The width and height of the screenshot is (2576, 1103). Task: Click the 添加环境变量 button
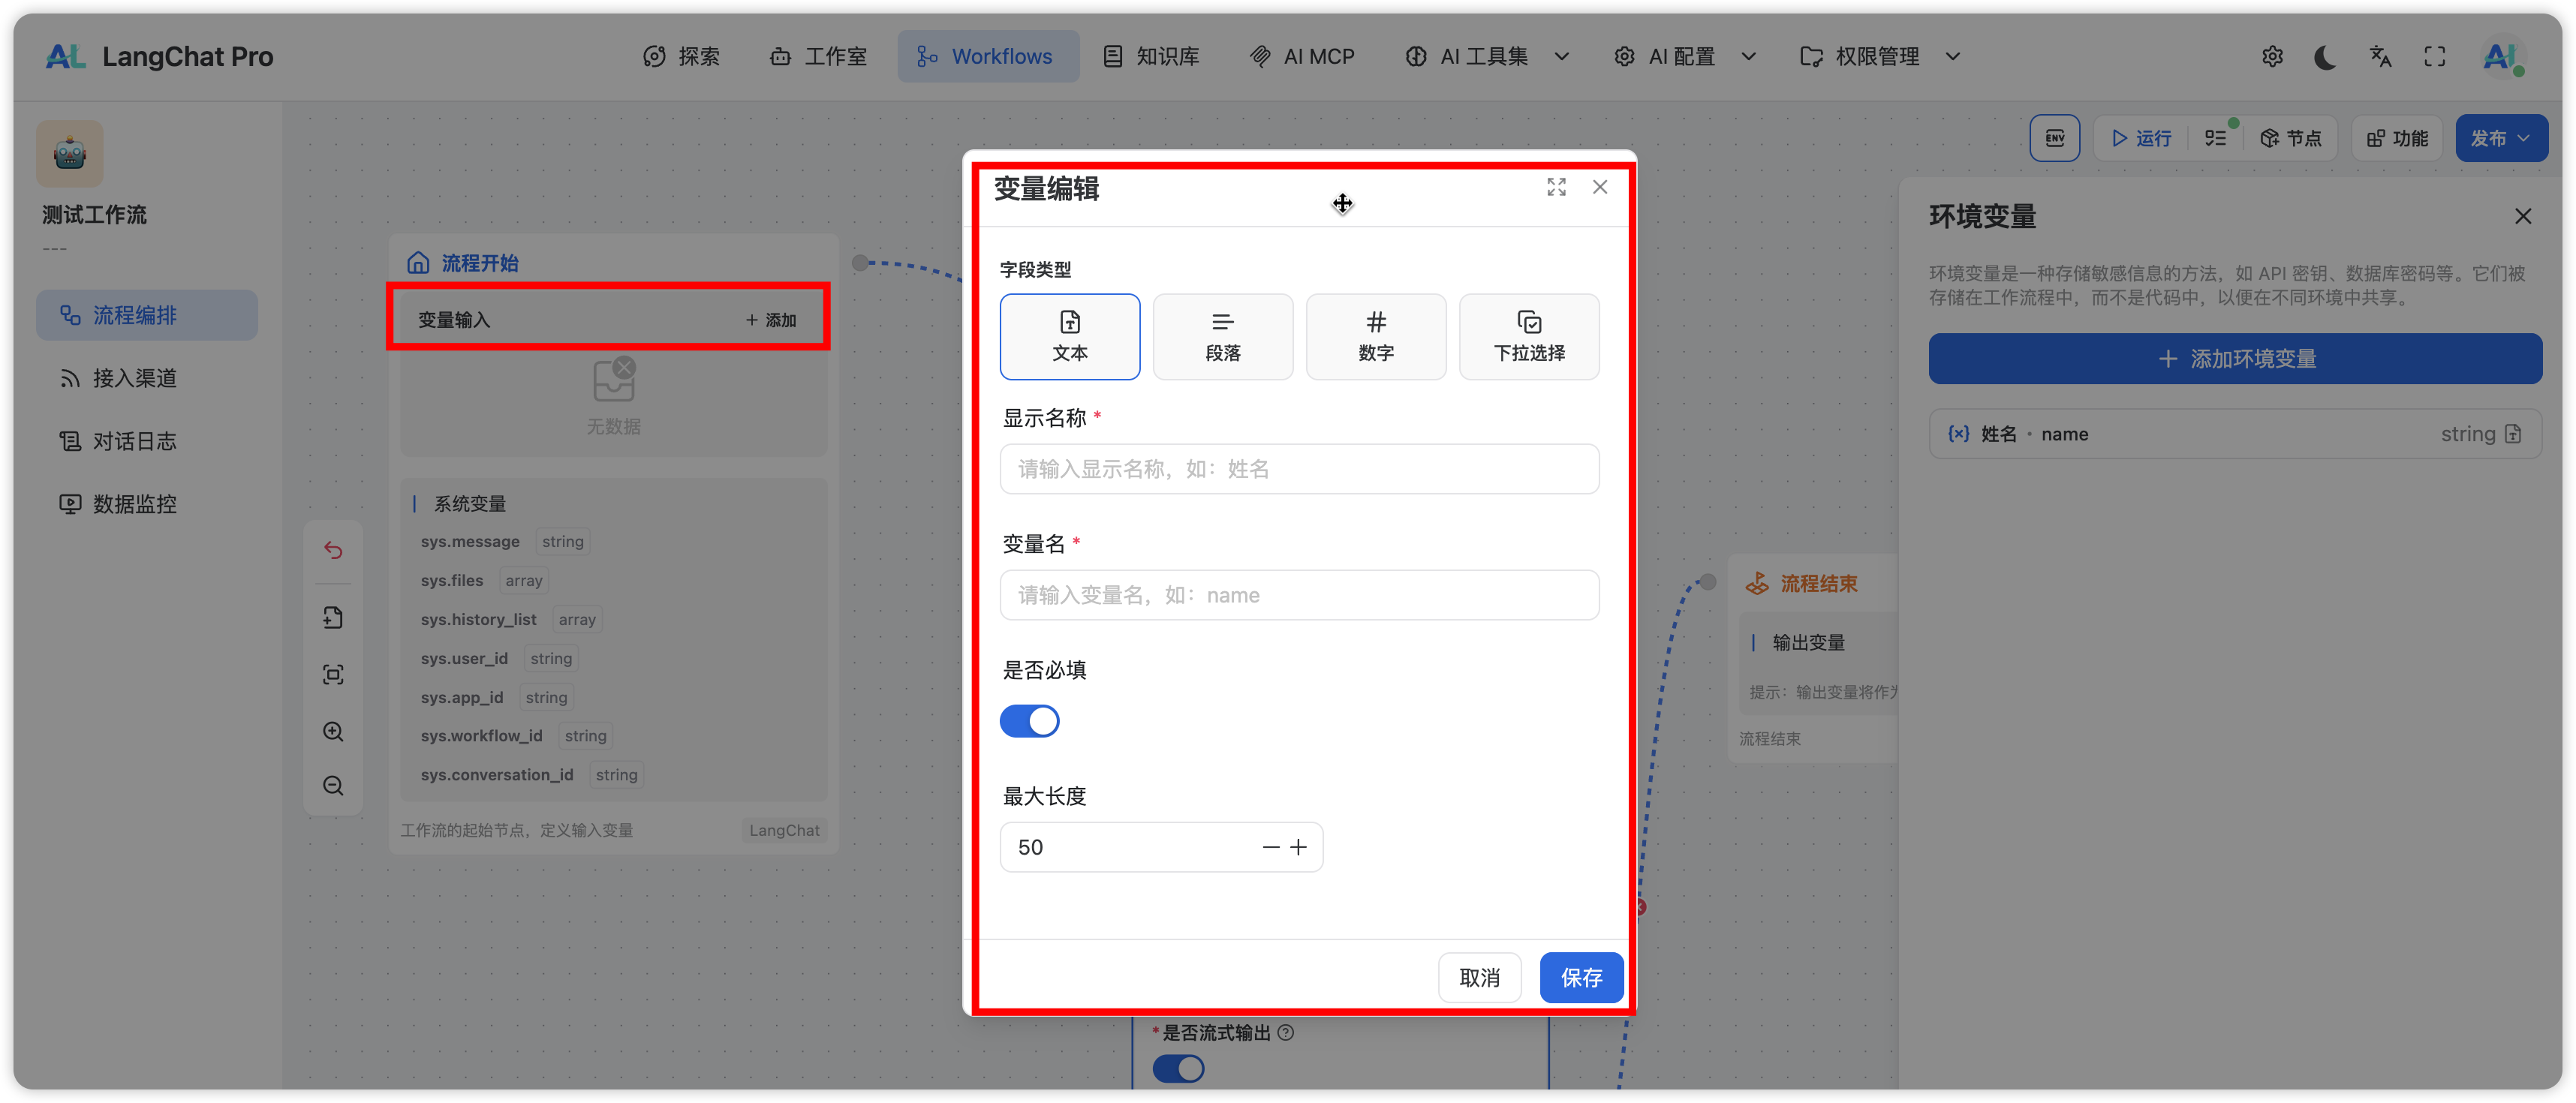[x=2234, y=359]
